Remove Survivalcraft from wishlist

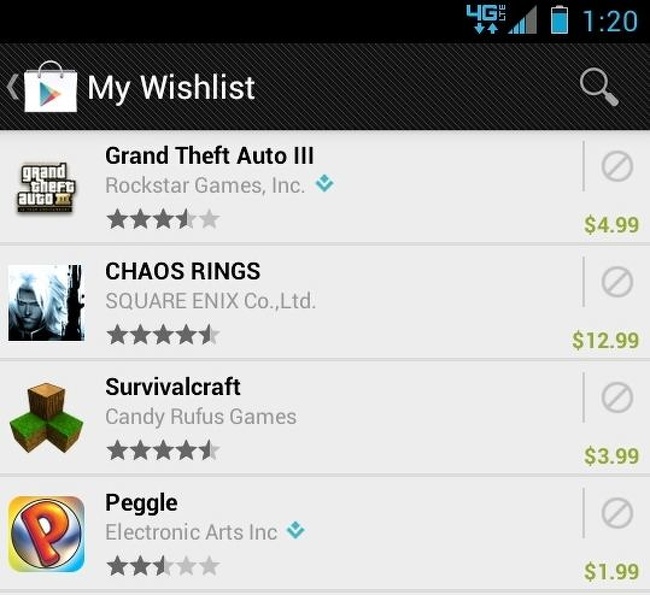[x=617, y=397]
